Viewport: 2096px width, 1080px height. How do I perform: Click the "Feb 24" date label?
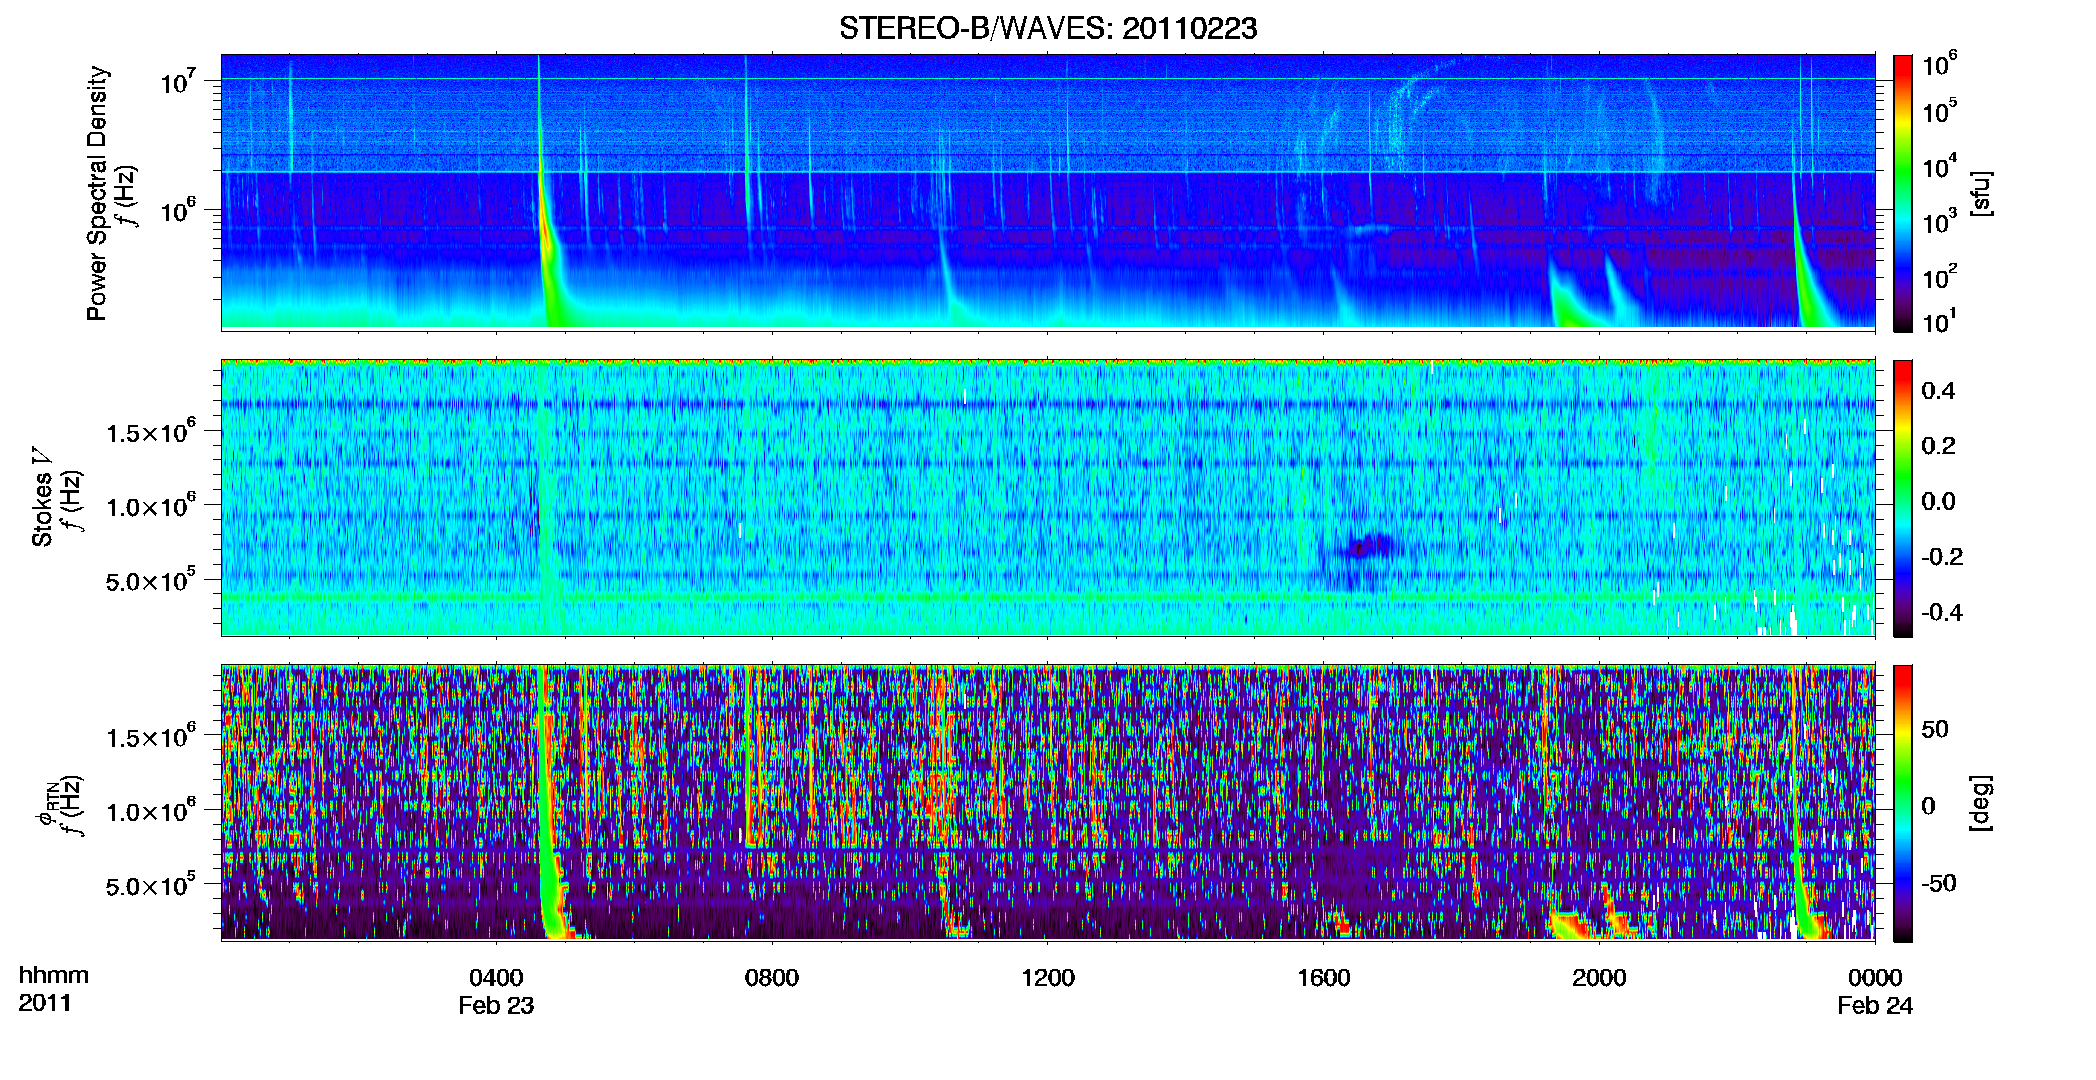pos(1875,1006)
